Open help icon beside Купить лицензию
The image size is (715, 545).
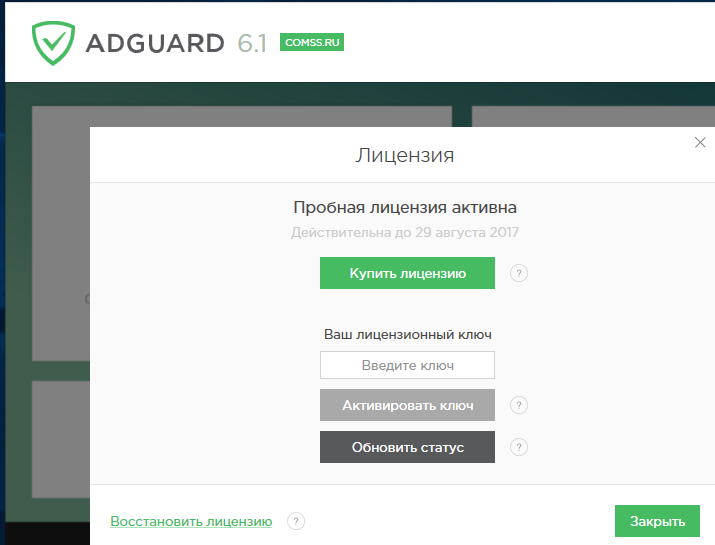click(x=518, y=273)
